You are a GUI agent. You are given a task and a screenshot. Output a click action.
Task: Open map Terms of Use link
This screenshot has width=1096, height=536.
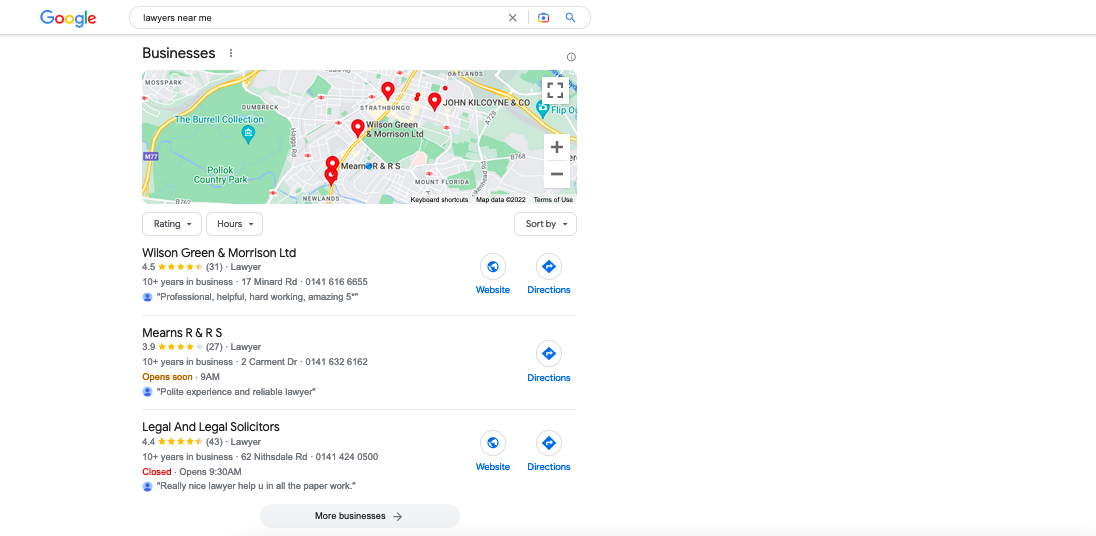click(553, 200)
